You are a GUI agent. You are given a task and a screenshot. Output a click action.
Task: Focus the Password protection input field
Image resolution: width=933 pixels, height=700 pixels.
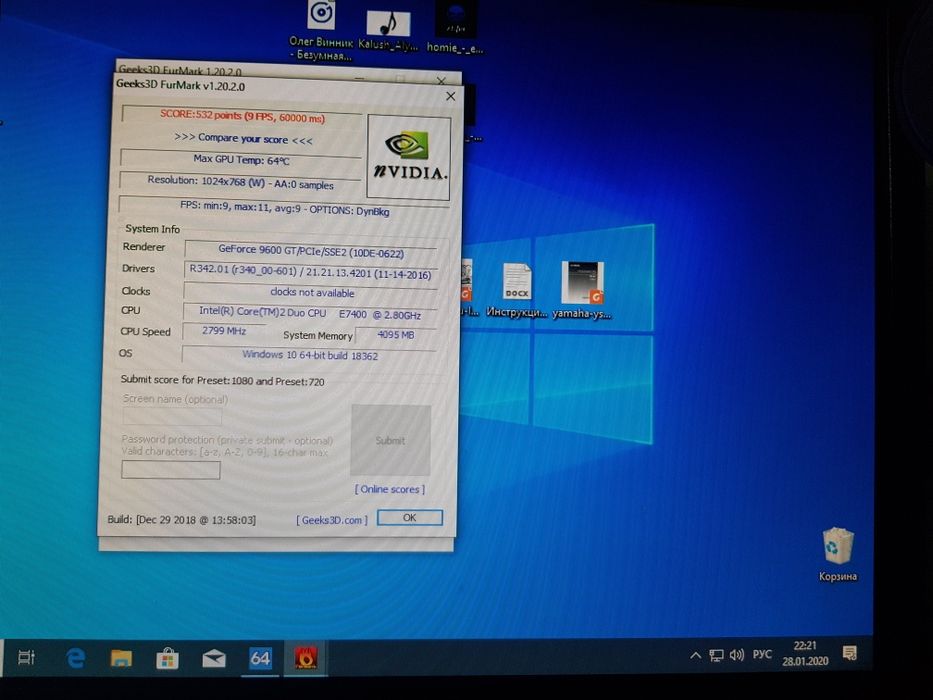coord(171,470)
